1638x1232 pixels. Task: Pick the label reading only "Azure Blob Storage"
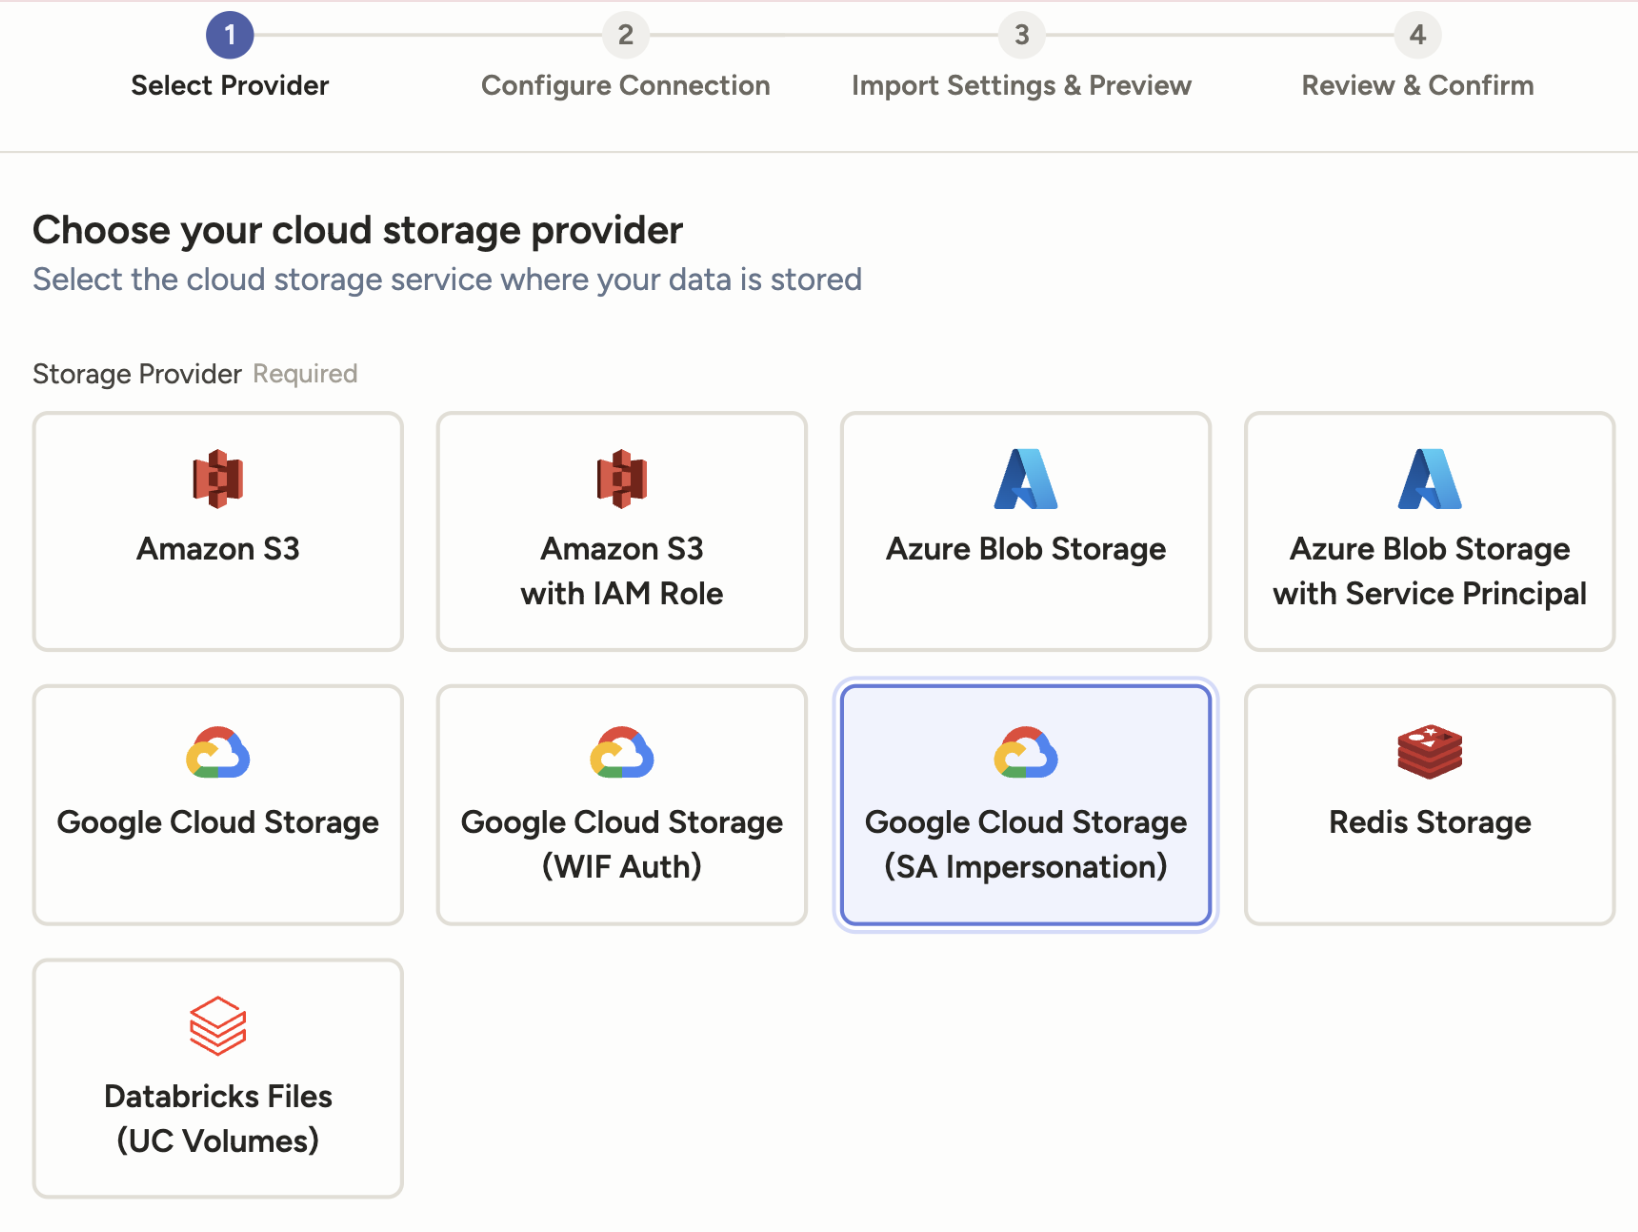click(x=1026, y=549)
